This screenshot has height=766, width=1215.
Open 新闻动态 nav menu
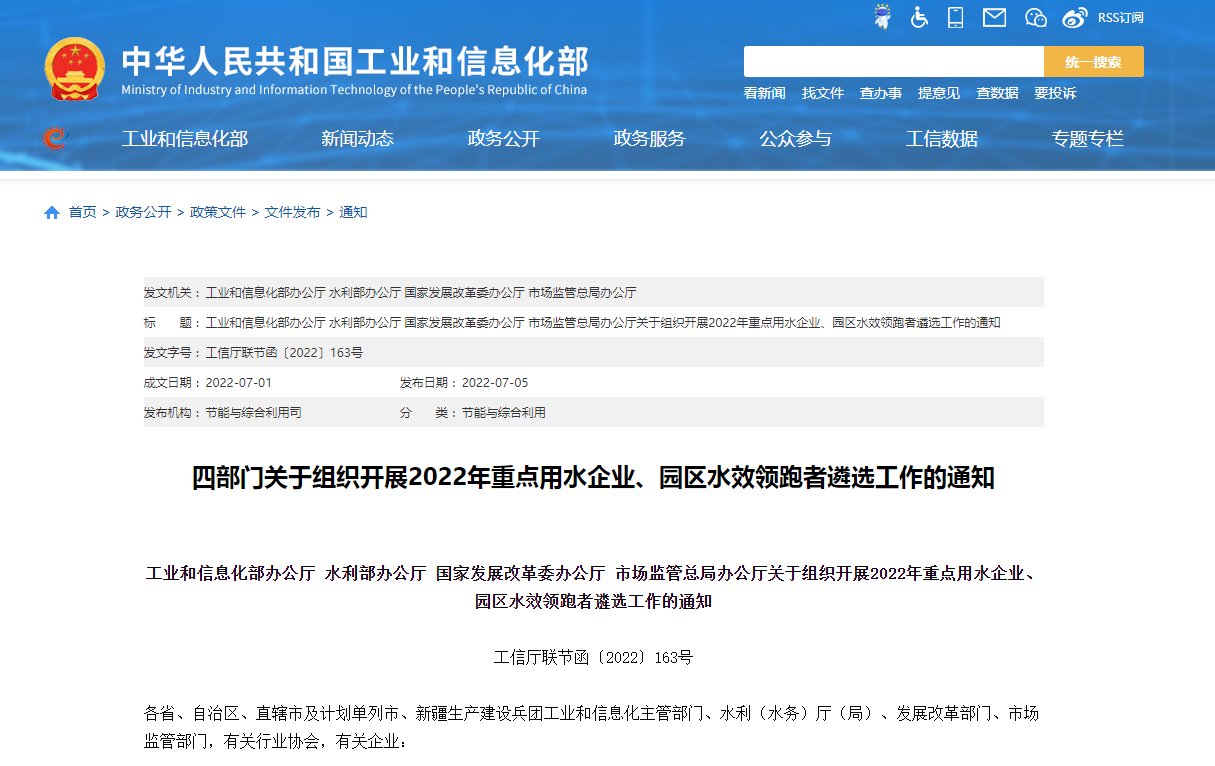(357, 139)
